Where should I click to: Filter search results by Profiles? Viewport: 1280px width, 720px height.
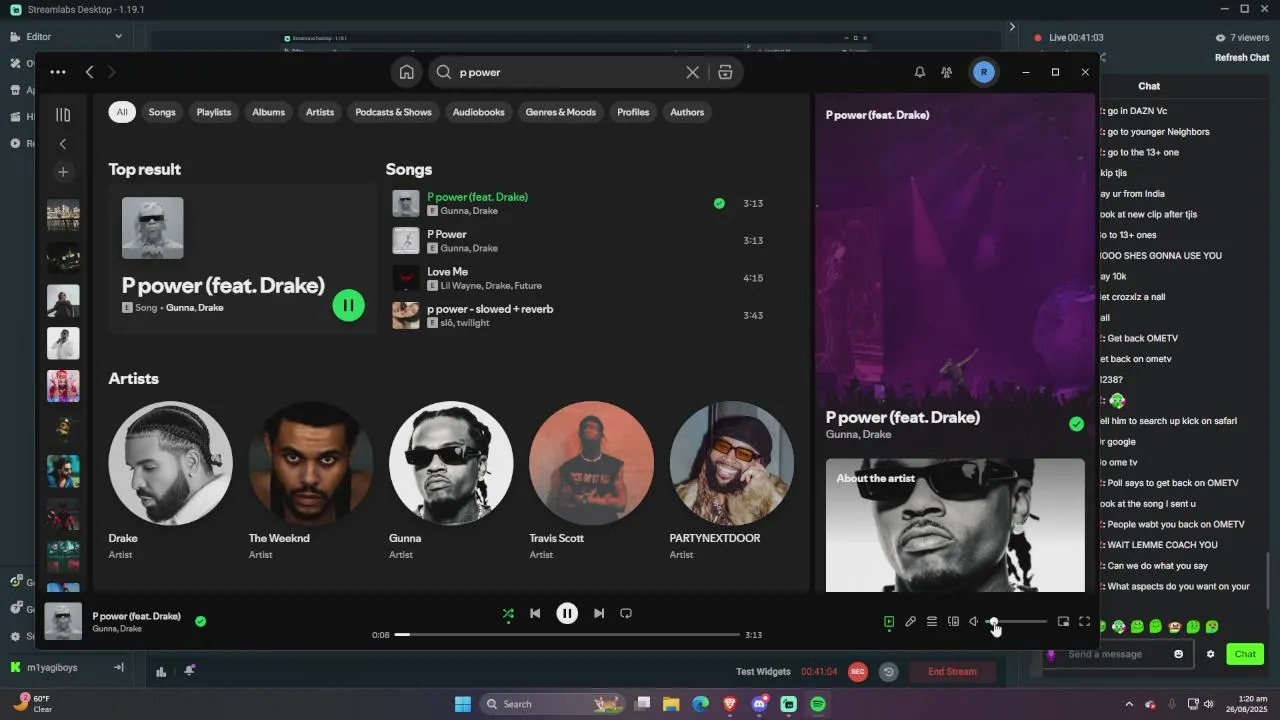coord(633,112)
